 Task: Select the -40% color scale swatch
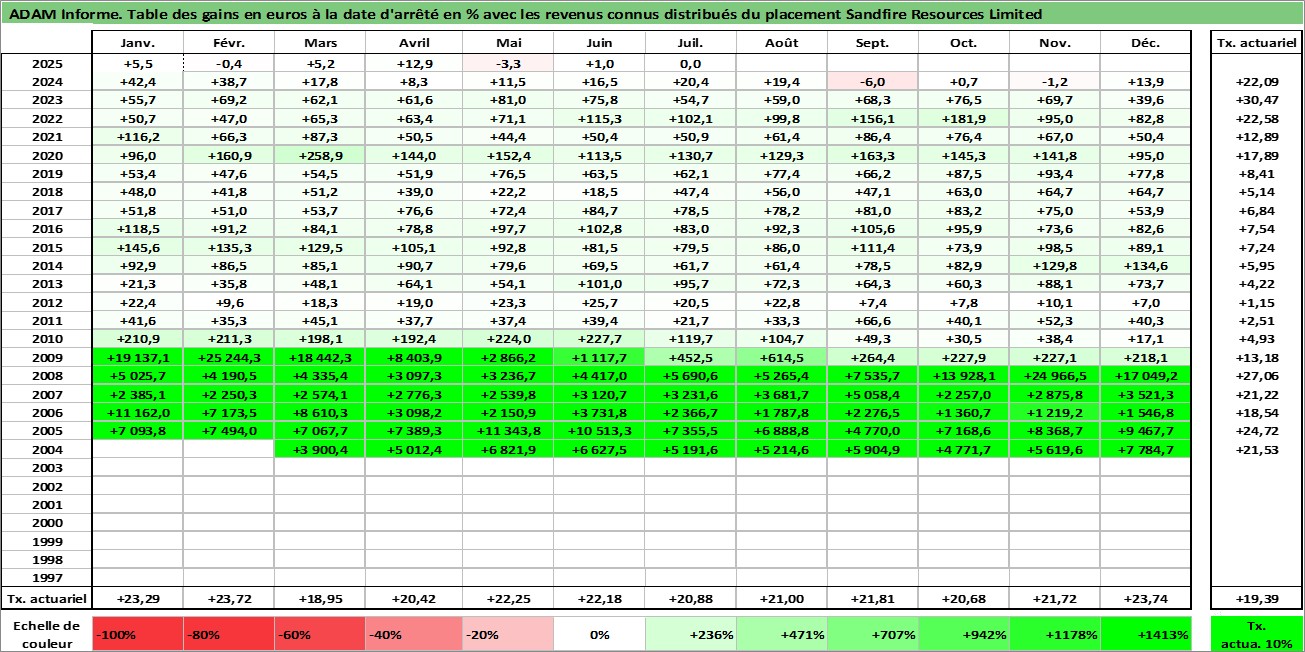point(411,634)
